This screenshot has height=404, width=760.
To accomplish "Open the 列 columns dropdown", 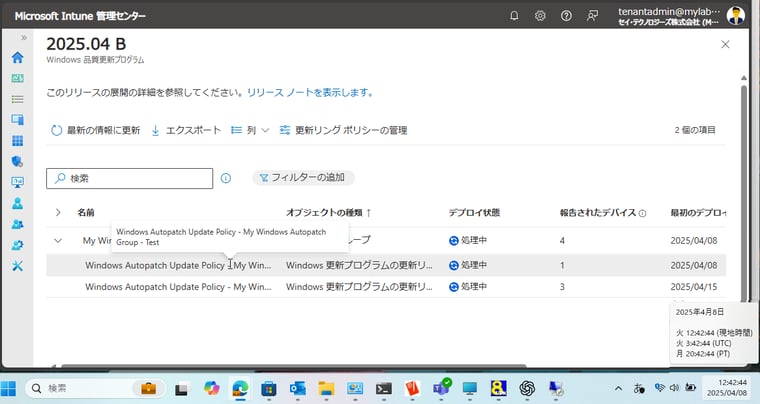I will click(250, 130).
